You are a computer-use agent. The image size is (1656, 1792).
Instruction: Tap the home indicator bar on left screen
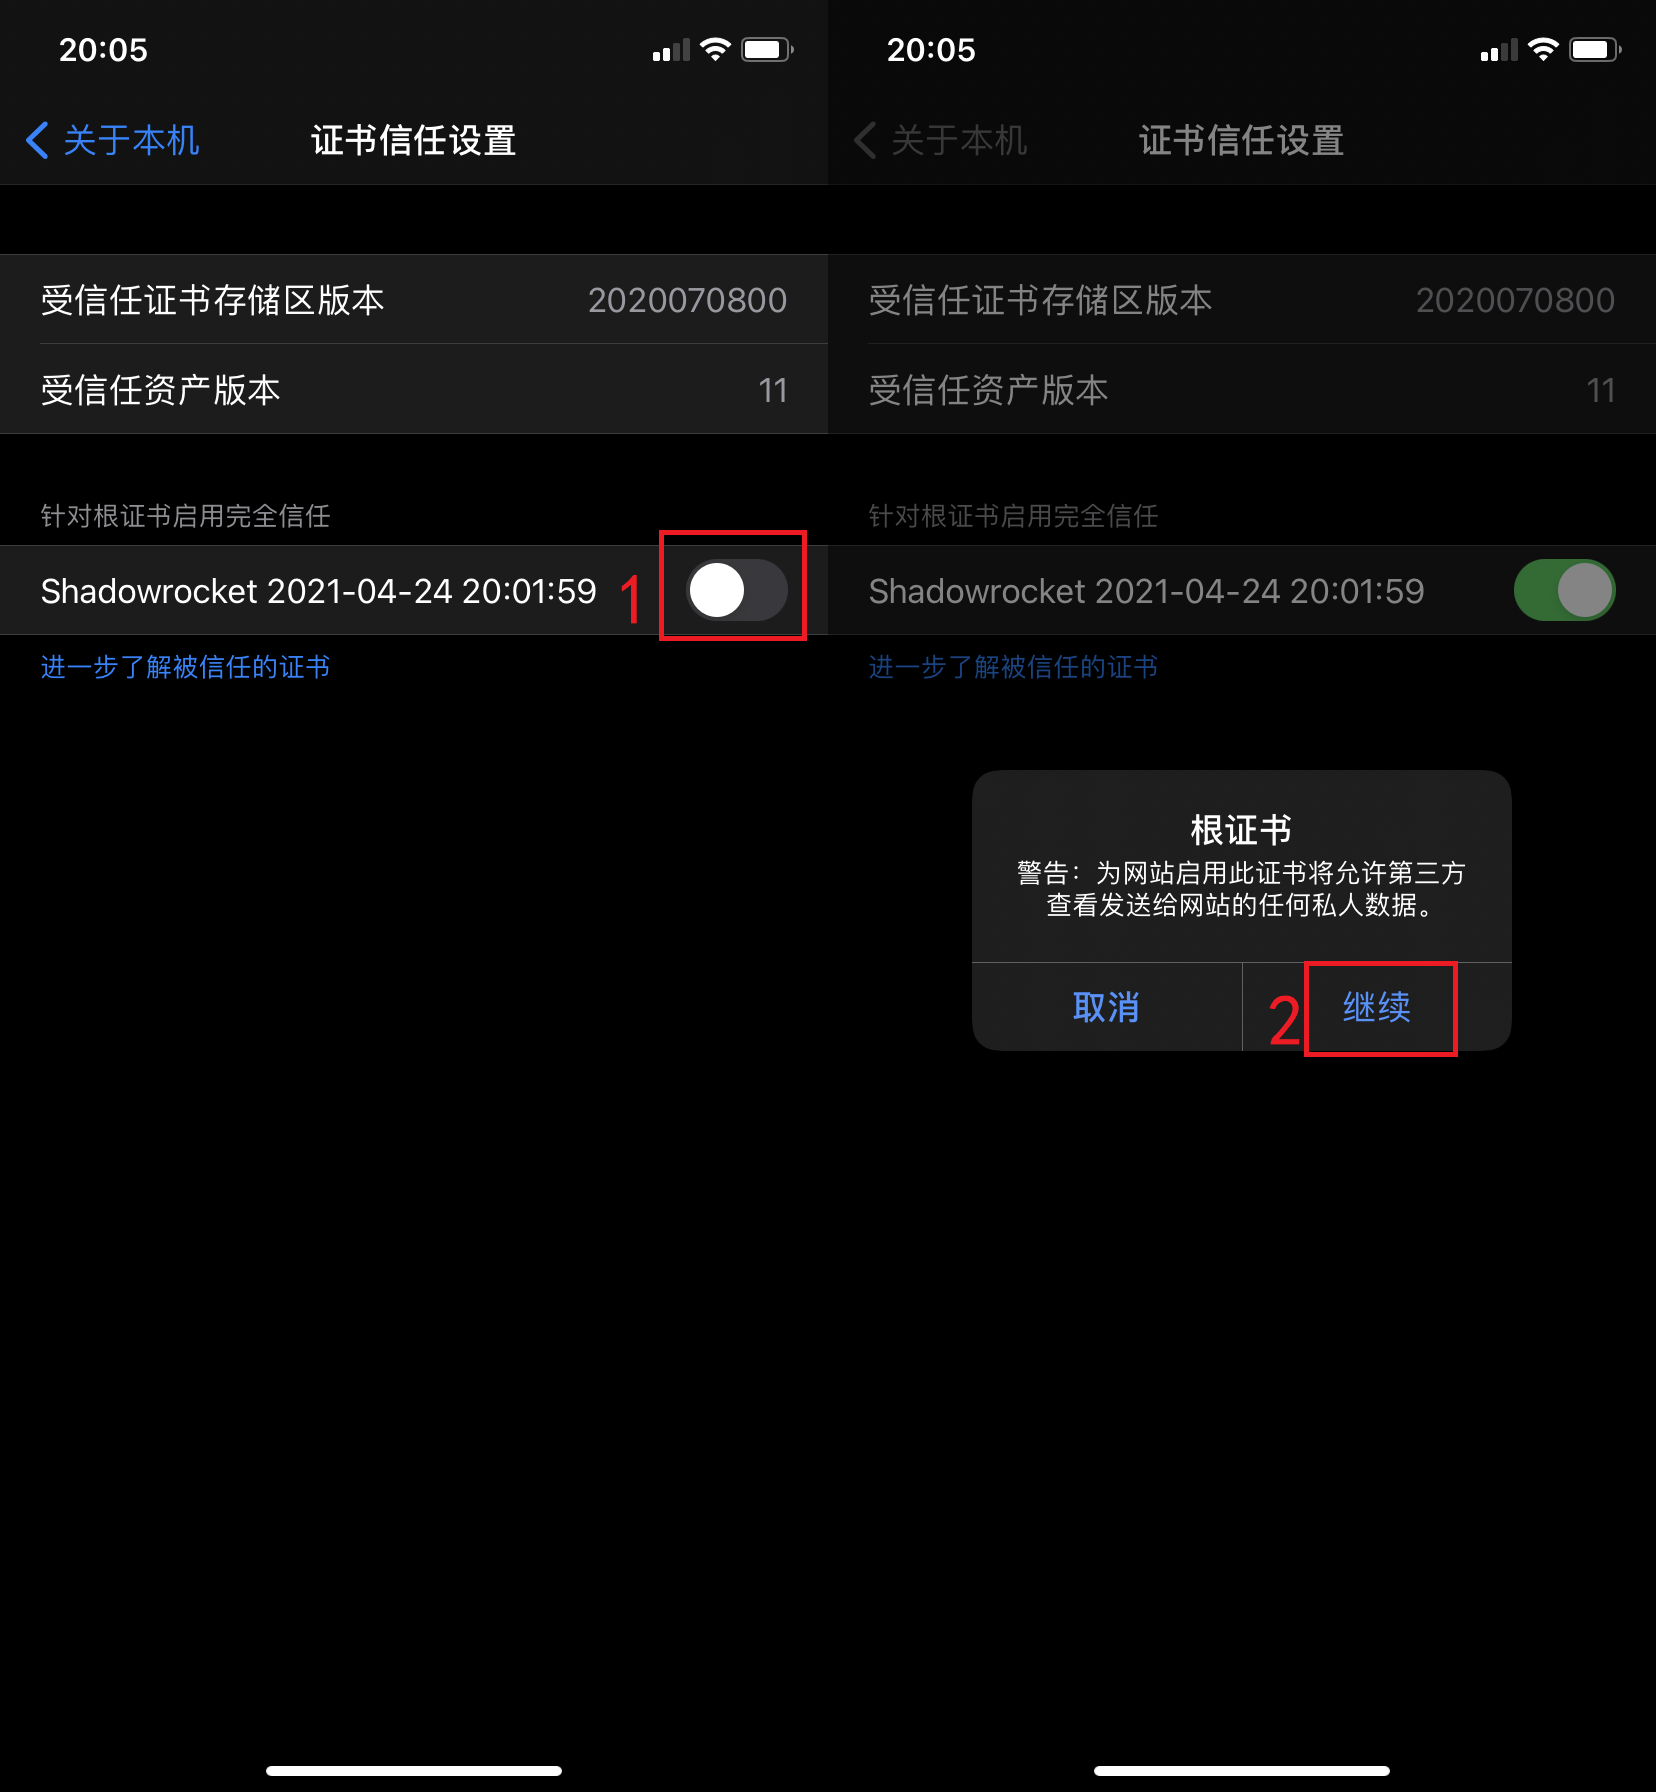pos(414,1770)
